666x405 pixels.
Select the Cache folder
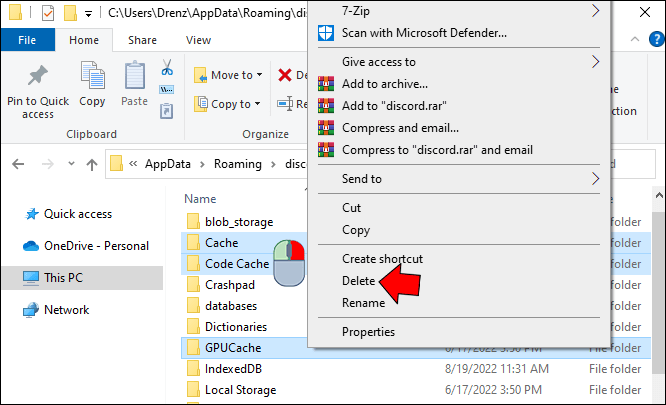tap(221, 243)
